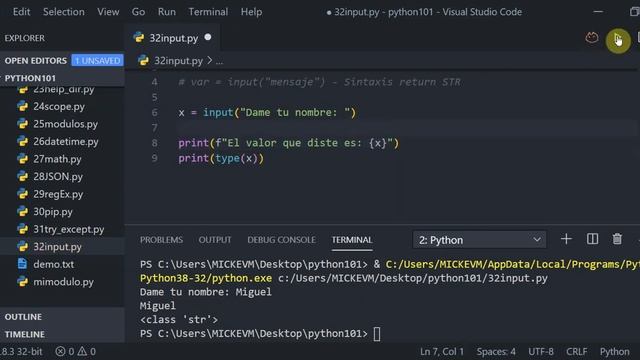Click 32input.py in the breadcrumb
The image size is (640, 360).
(178, 61)
